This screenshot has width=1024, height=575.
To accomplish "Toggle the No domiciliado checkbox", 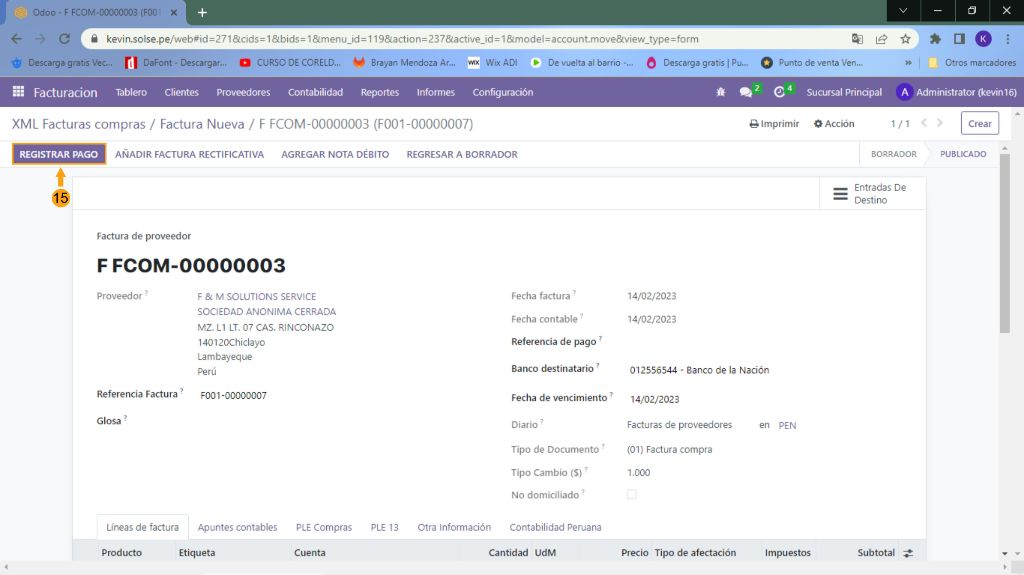I will 631,494.
